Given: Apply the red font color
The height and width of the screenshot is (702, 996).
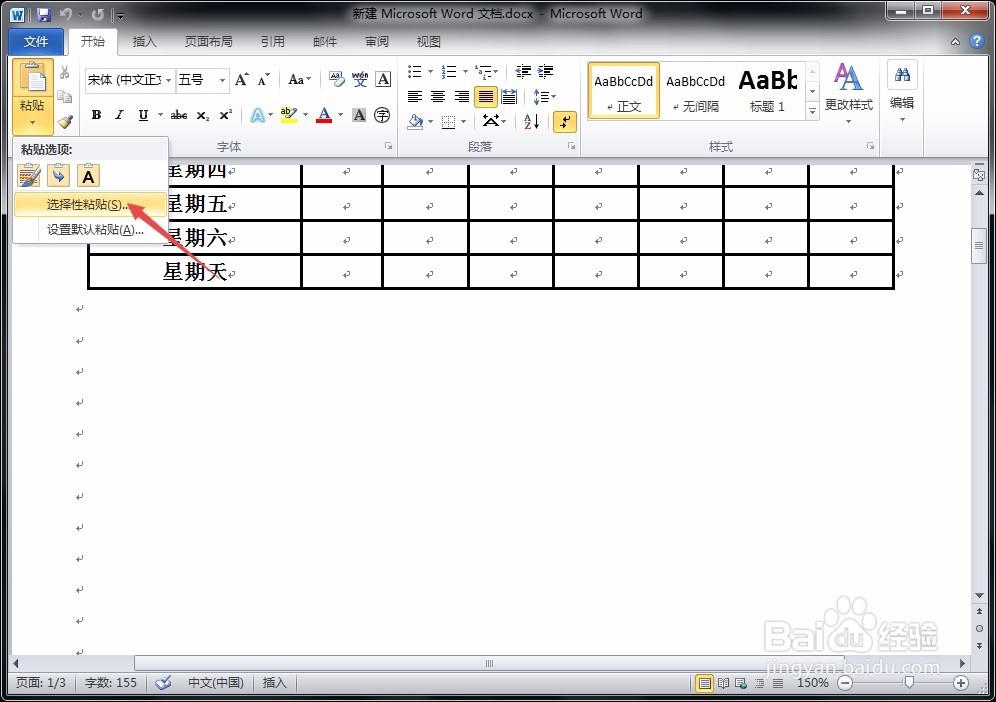Looking at the screenshot, I should [324, 115].
